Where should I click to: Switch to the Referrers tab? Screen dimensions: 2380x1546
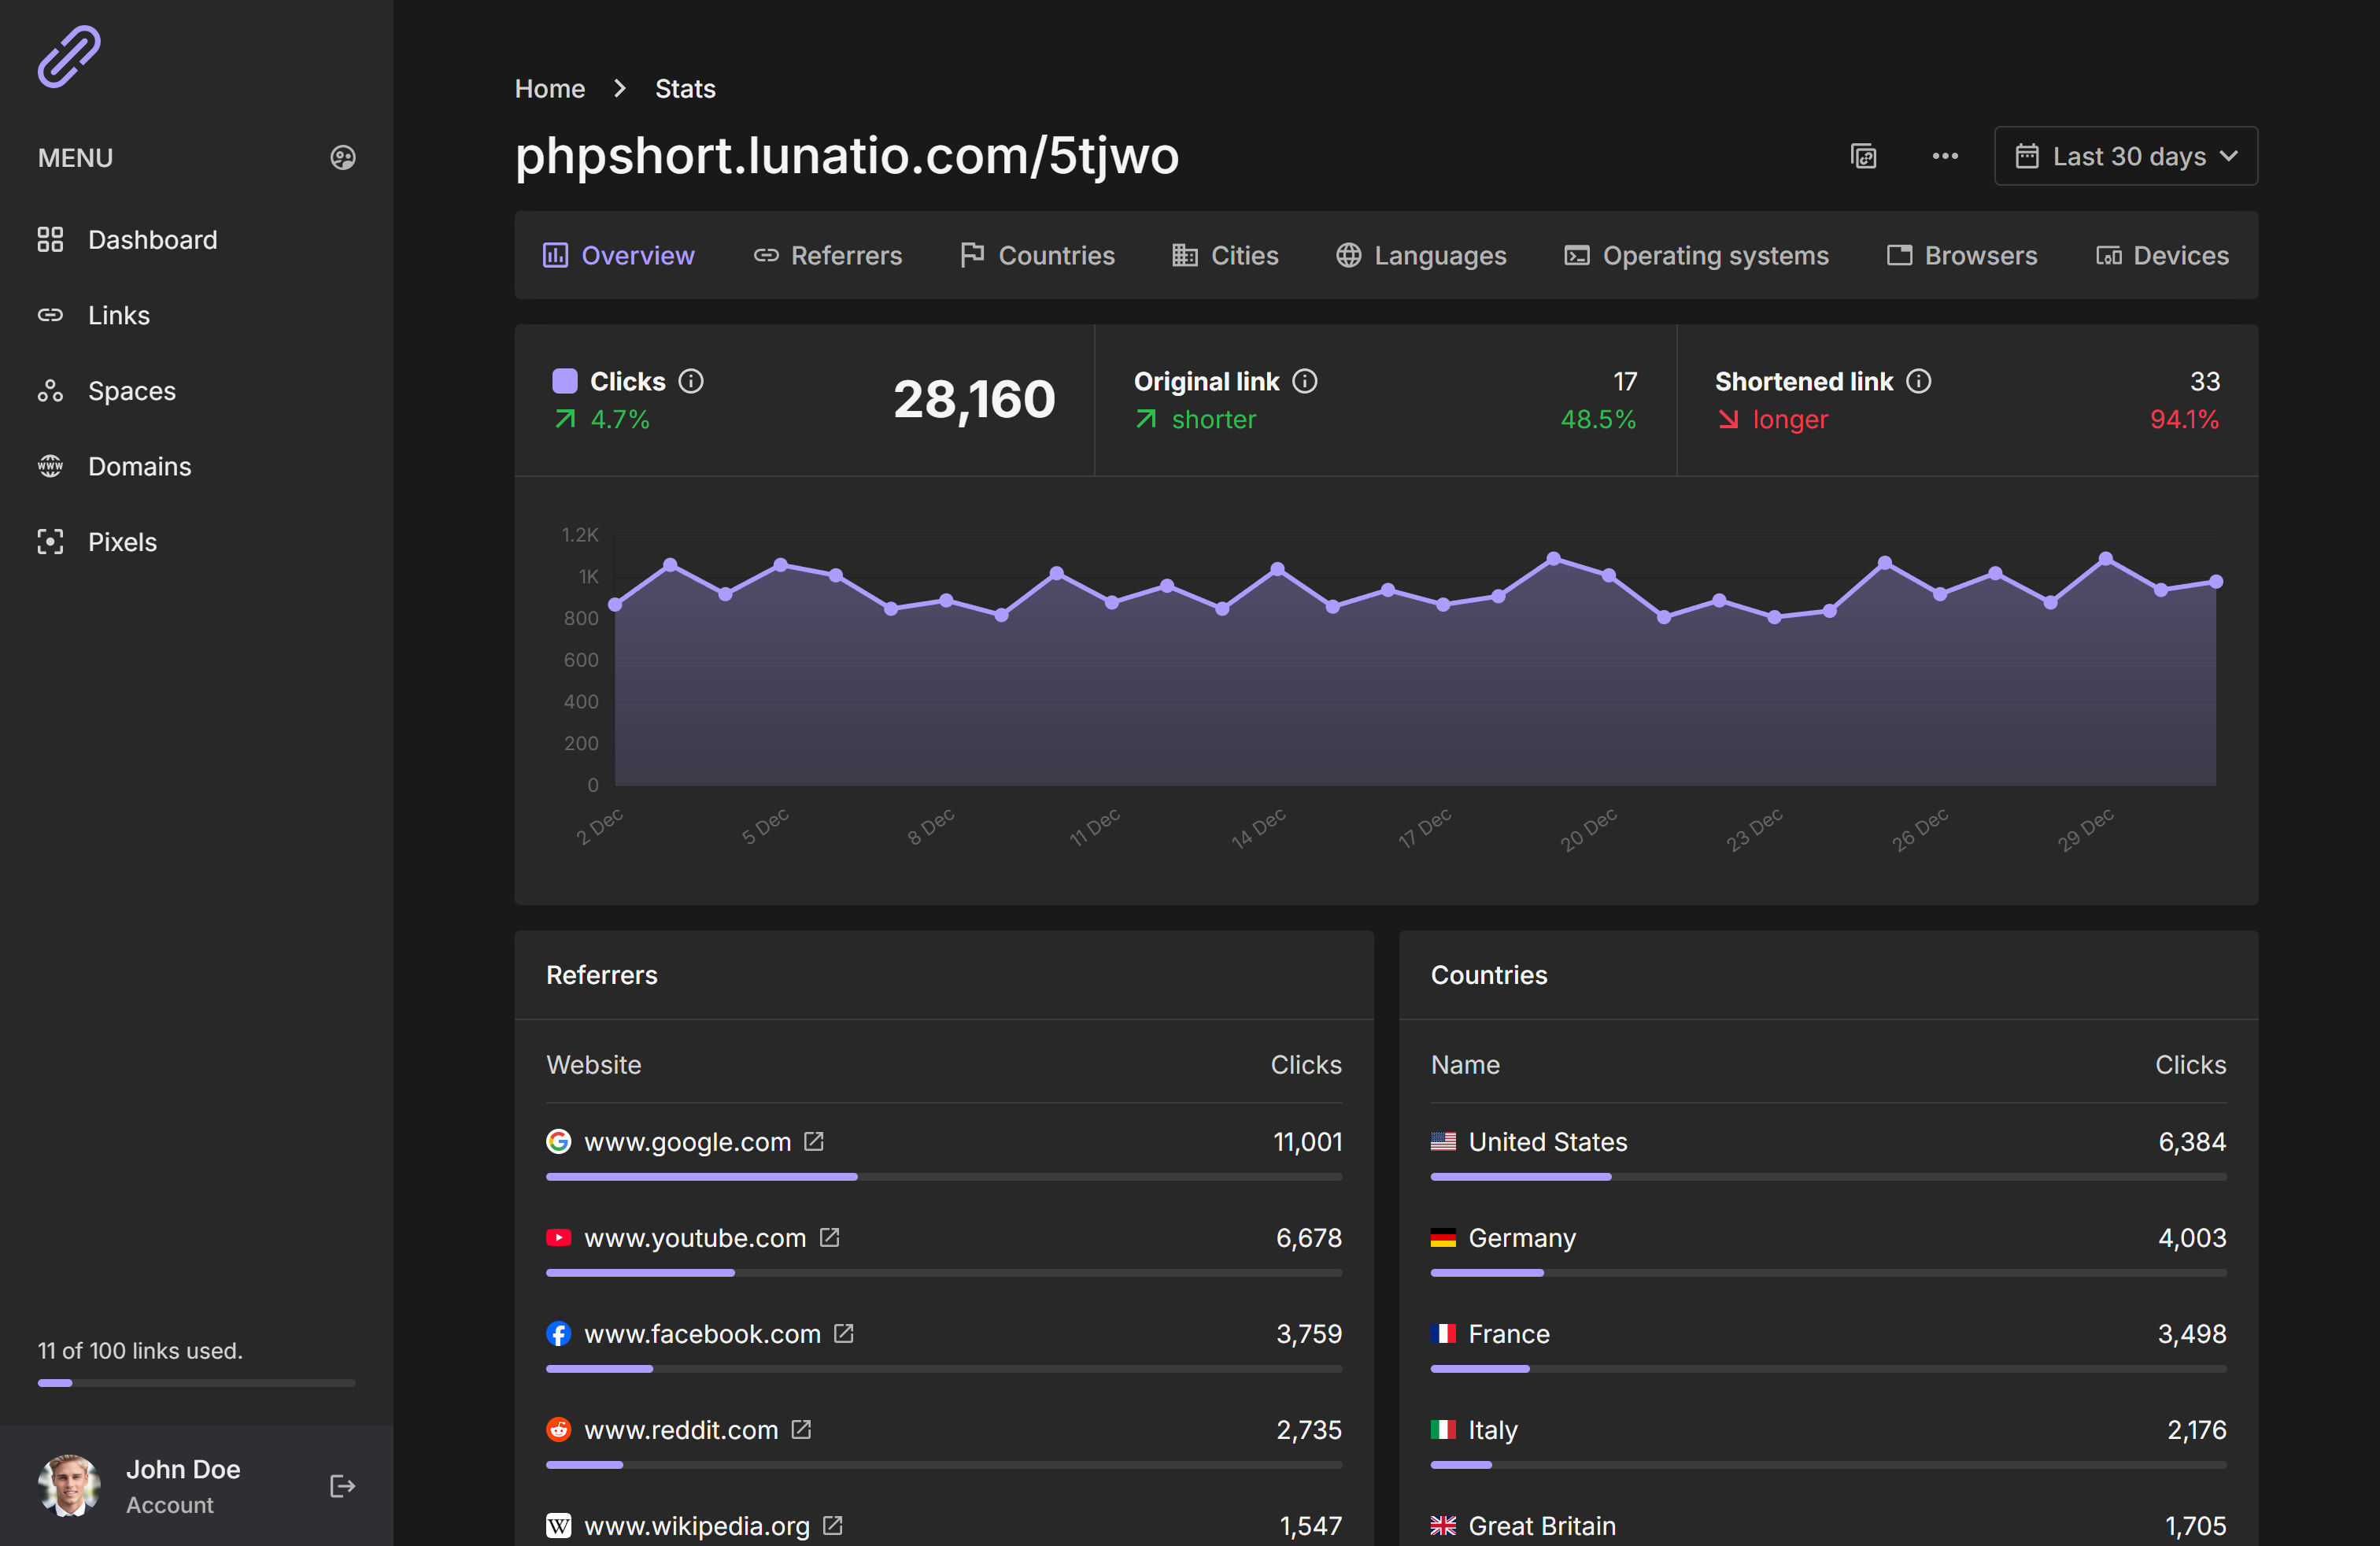(828, 256)
